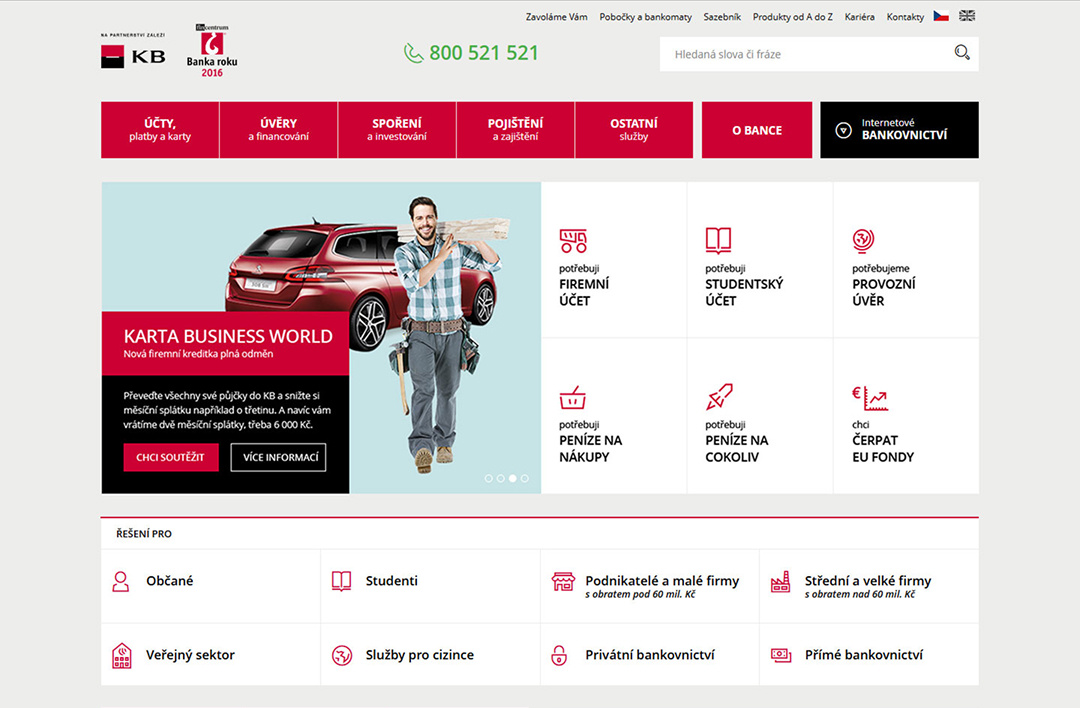Image resolution: width=1080 pixels, height=708 pixels.
Task: Open the Pojištění a zajištění menu
Action: (515, 130)
